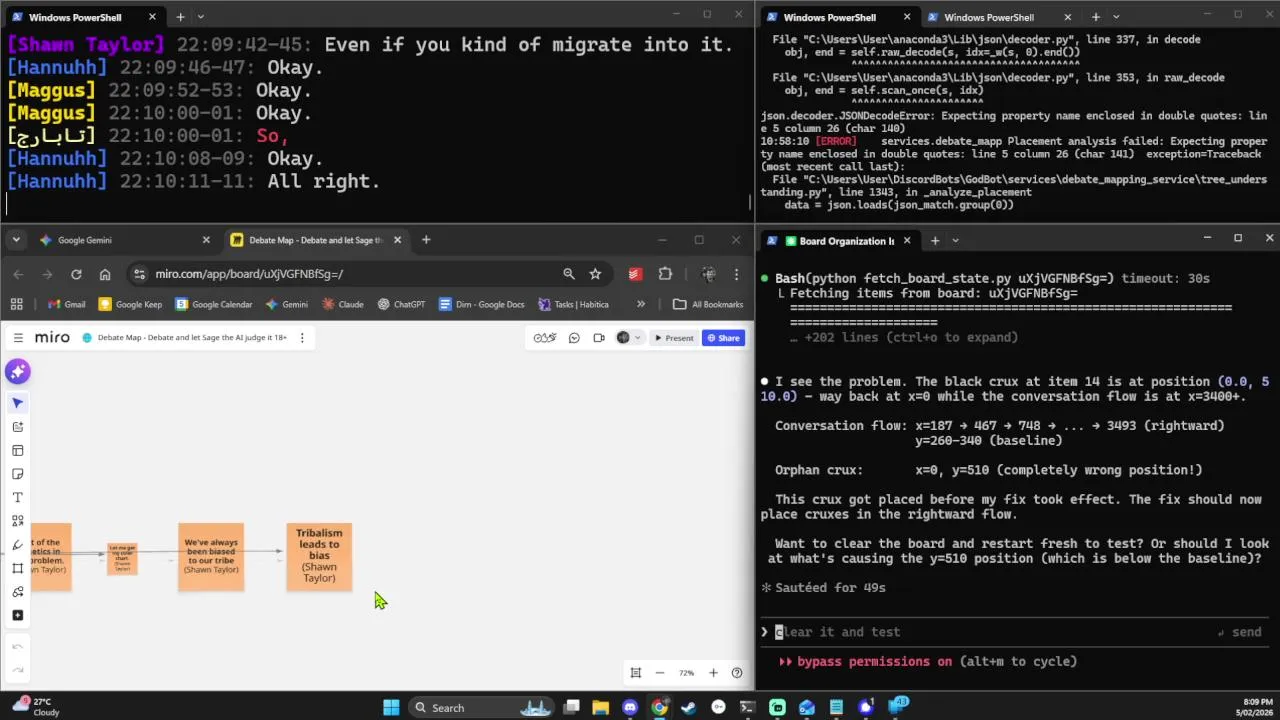1280x720 pixels.
Task: Open new-tab dropdown in right PowerShell window
Action: (1116, 17)
